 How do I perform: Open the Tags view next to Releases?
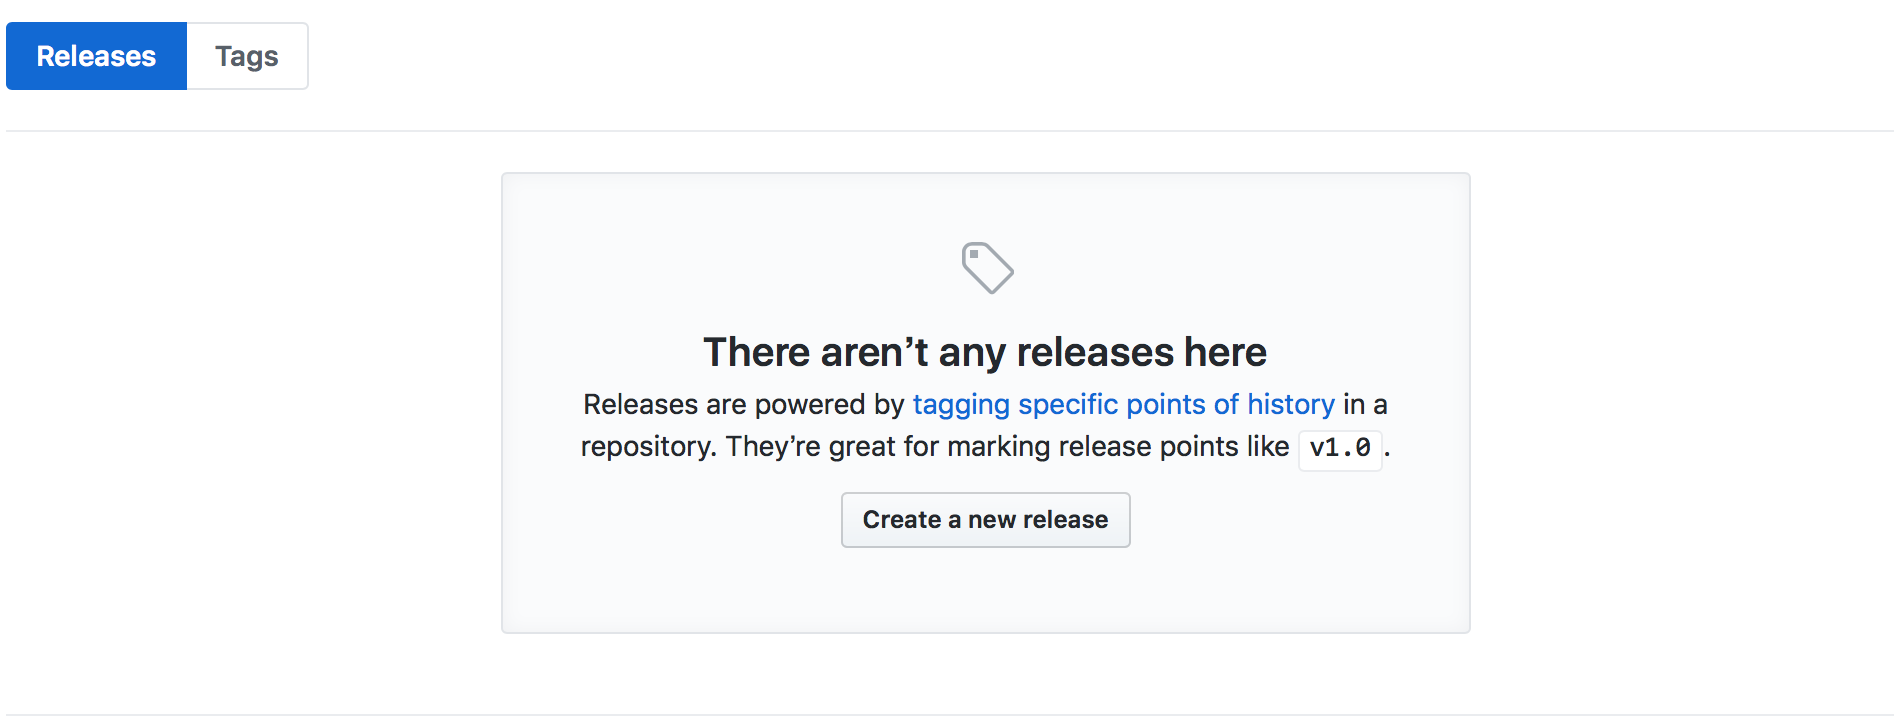coord(247,56)
